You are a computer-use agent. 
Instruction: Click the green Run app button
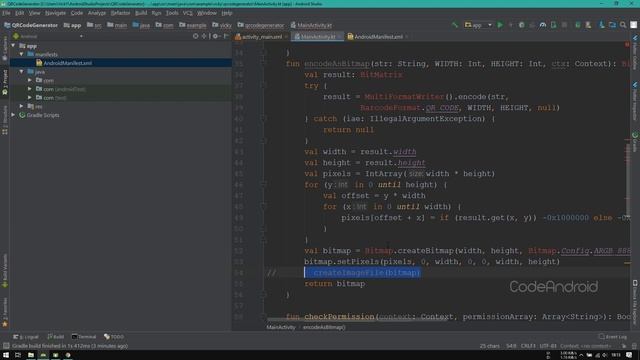[x=500, y=25]
